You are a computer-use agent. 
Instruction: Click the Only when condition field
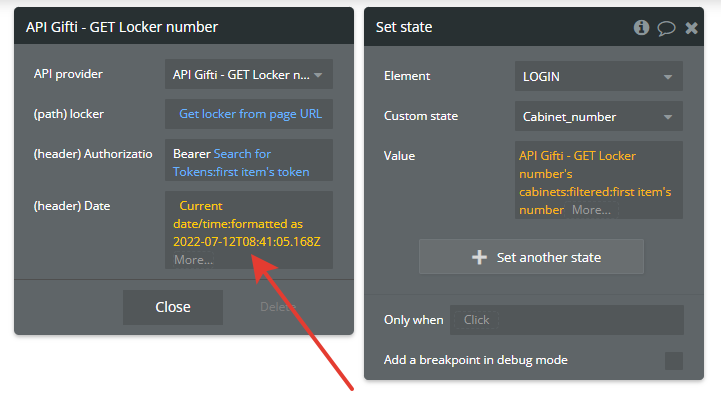coord(566,320)
